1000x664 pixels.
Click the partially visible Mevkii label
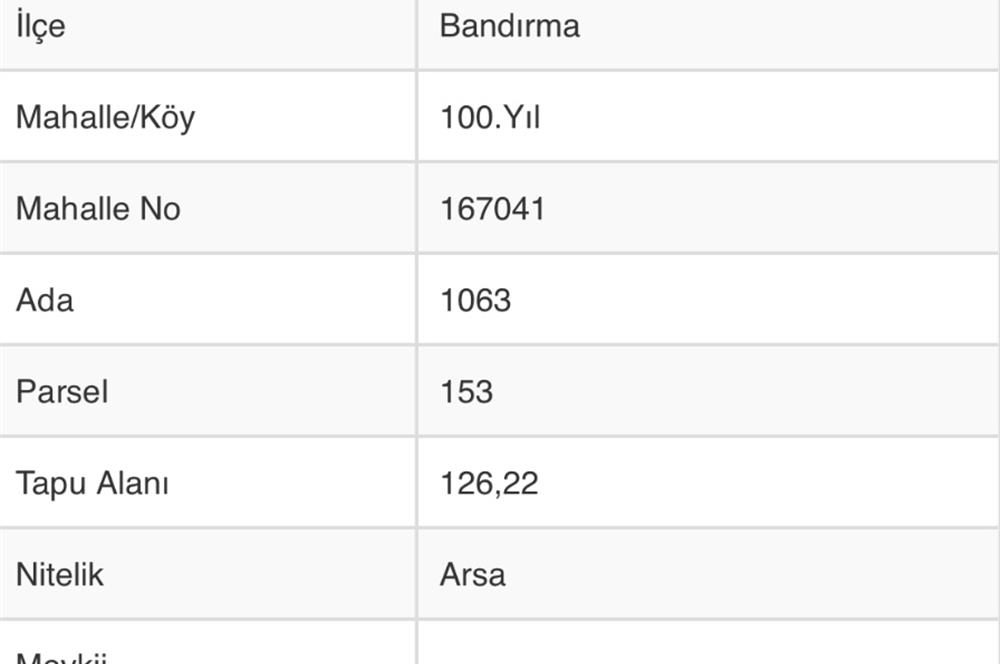61,657
